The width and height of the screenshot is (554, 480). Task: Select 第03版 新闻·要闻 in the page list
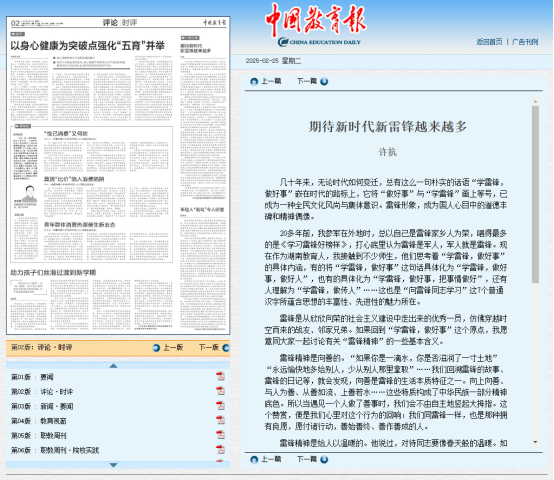(42, 407)
